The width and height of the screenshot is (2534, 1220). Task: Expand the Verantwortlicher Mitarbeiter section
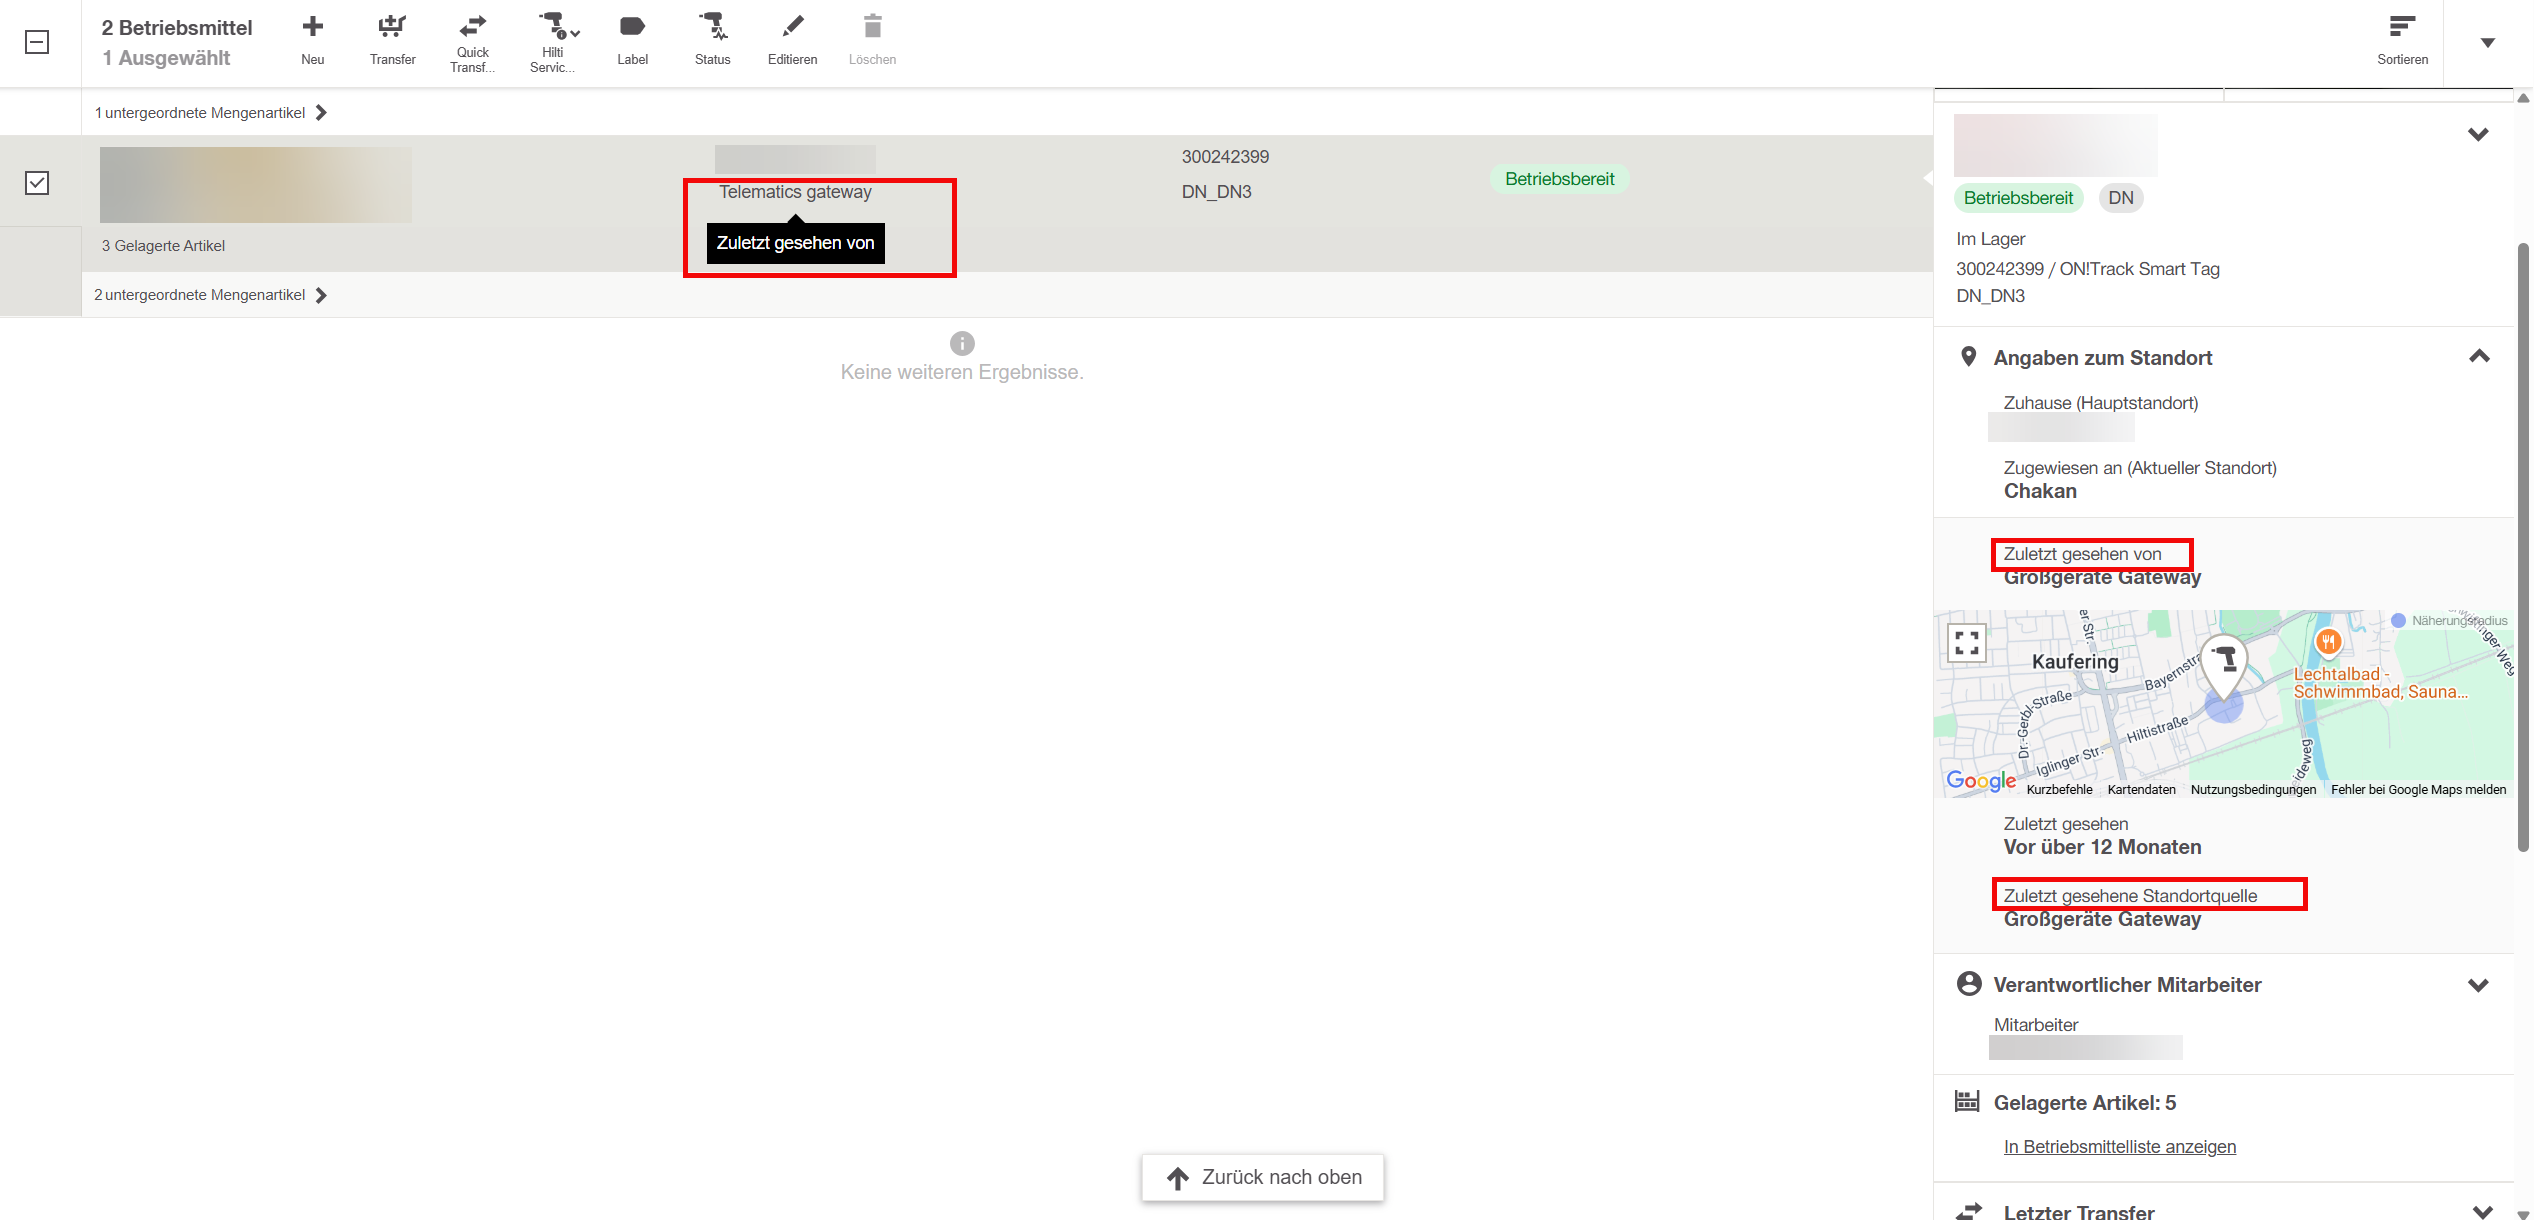(x=2478, y=985)
